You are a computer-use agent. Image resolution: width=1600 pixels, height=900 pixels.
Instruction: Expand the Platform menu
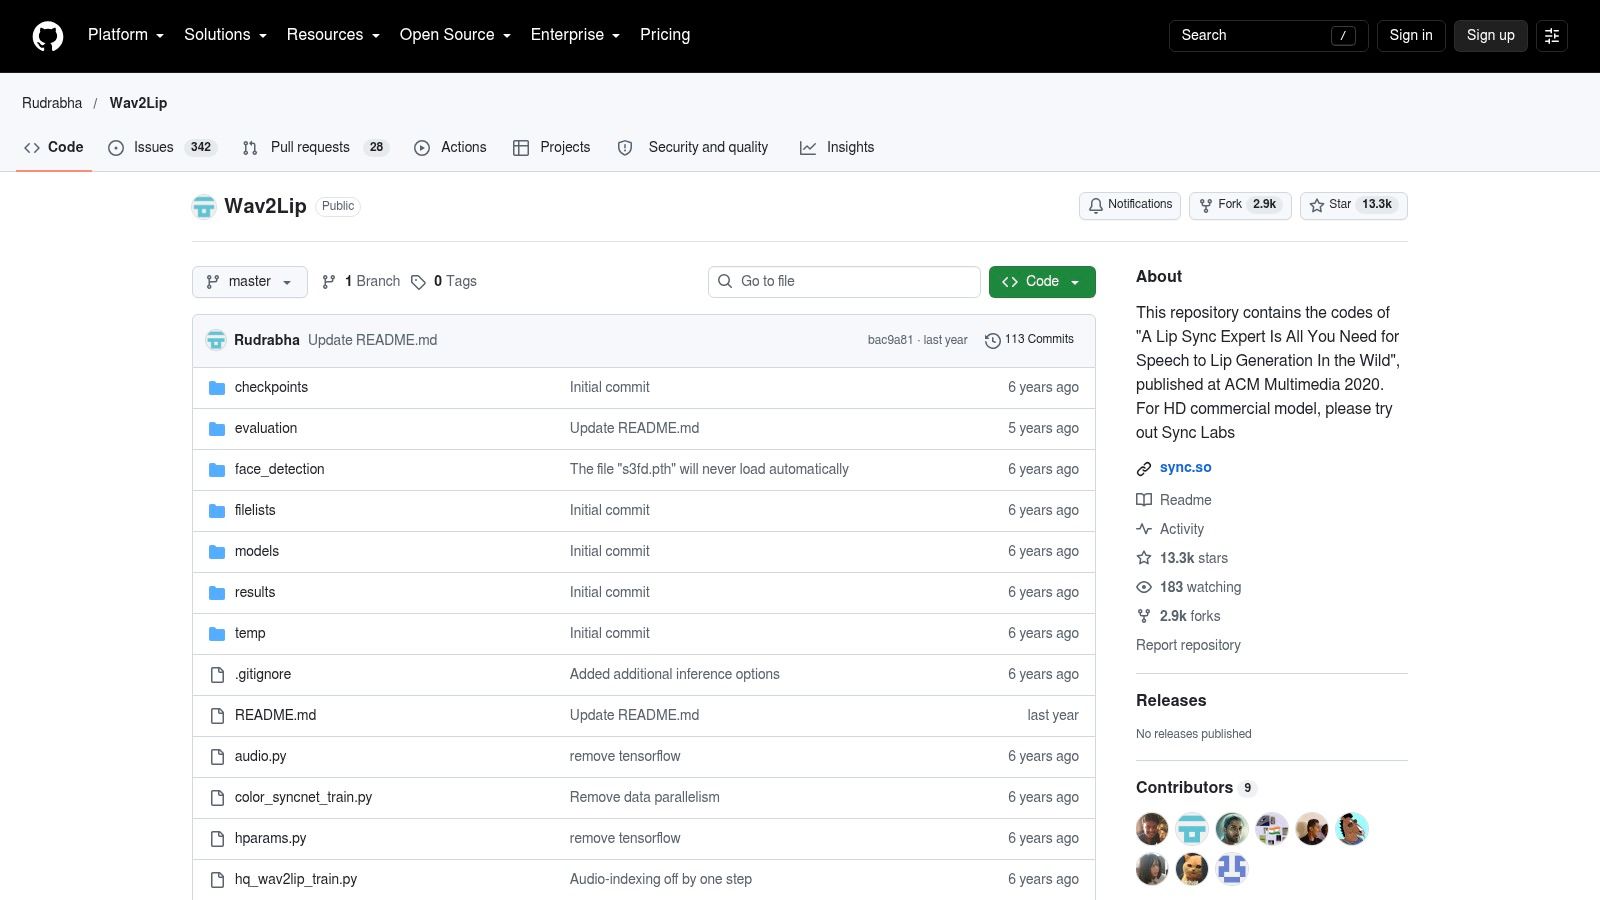tap(125, 35)
